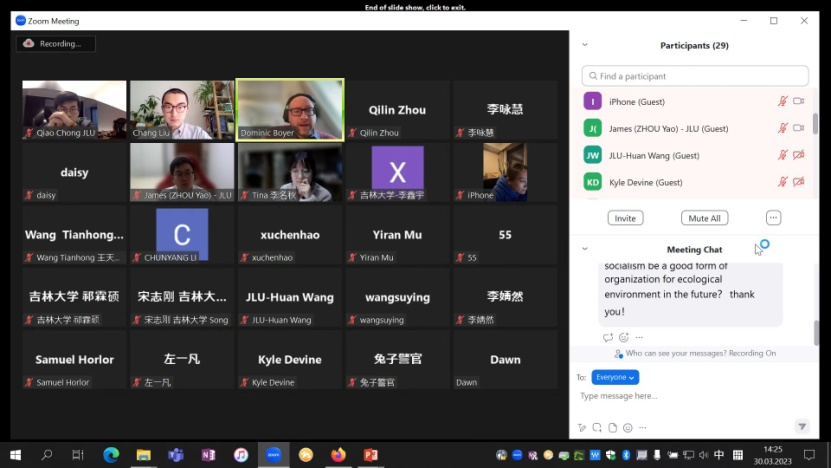Toggle video for Kyle Devine (Guest)

click(x=798, y=182)
